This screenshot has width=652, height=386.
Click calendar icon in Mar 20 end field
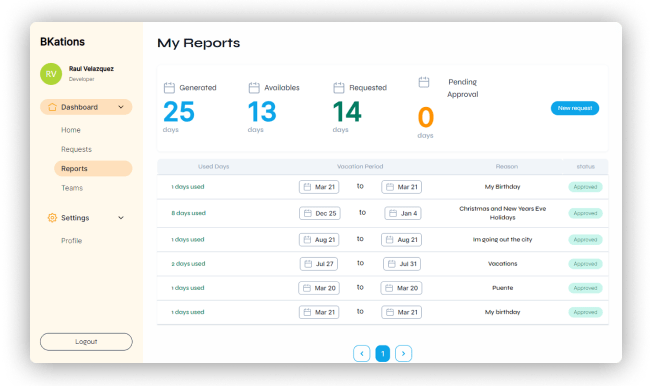(389, 288)
